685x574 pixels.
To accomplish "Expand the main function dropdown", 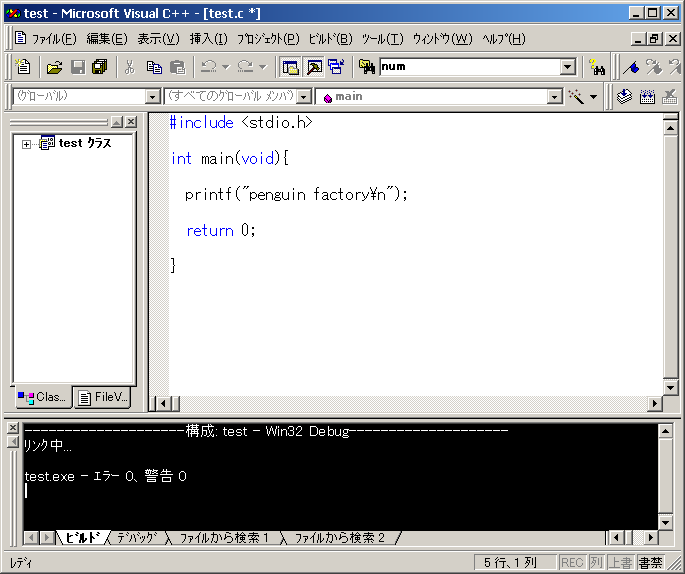I will (x=554, y=97).
